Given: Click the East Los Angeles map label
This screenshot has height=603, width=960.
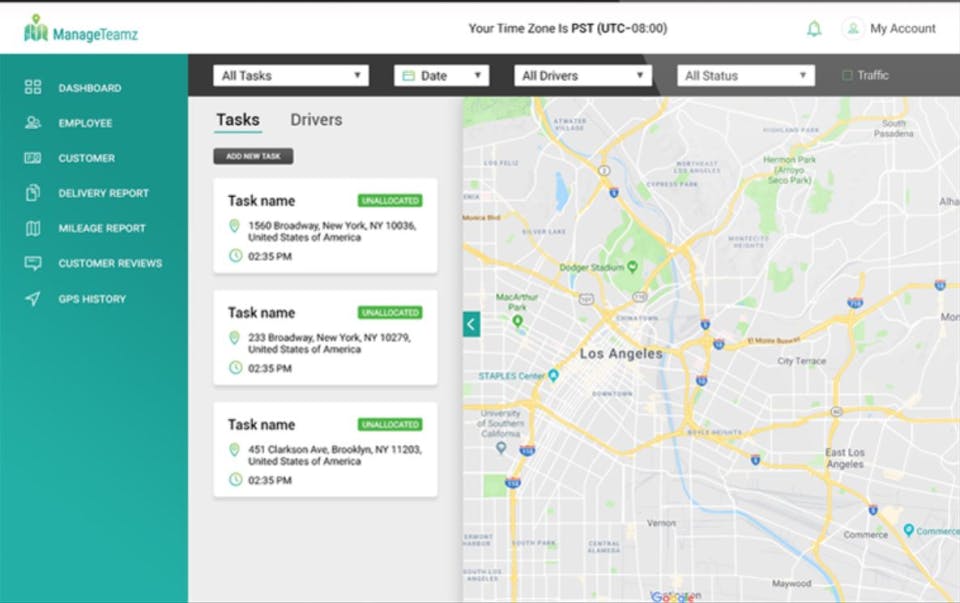Looking at the screenshot, I should pos(845,458).
